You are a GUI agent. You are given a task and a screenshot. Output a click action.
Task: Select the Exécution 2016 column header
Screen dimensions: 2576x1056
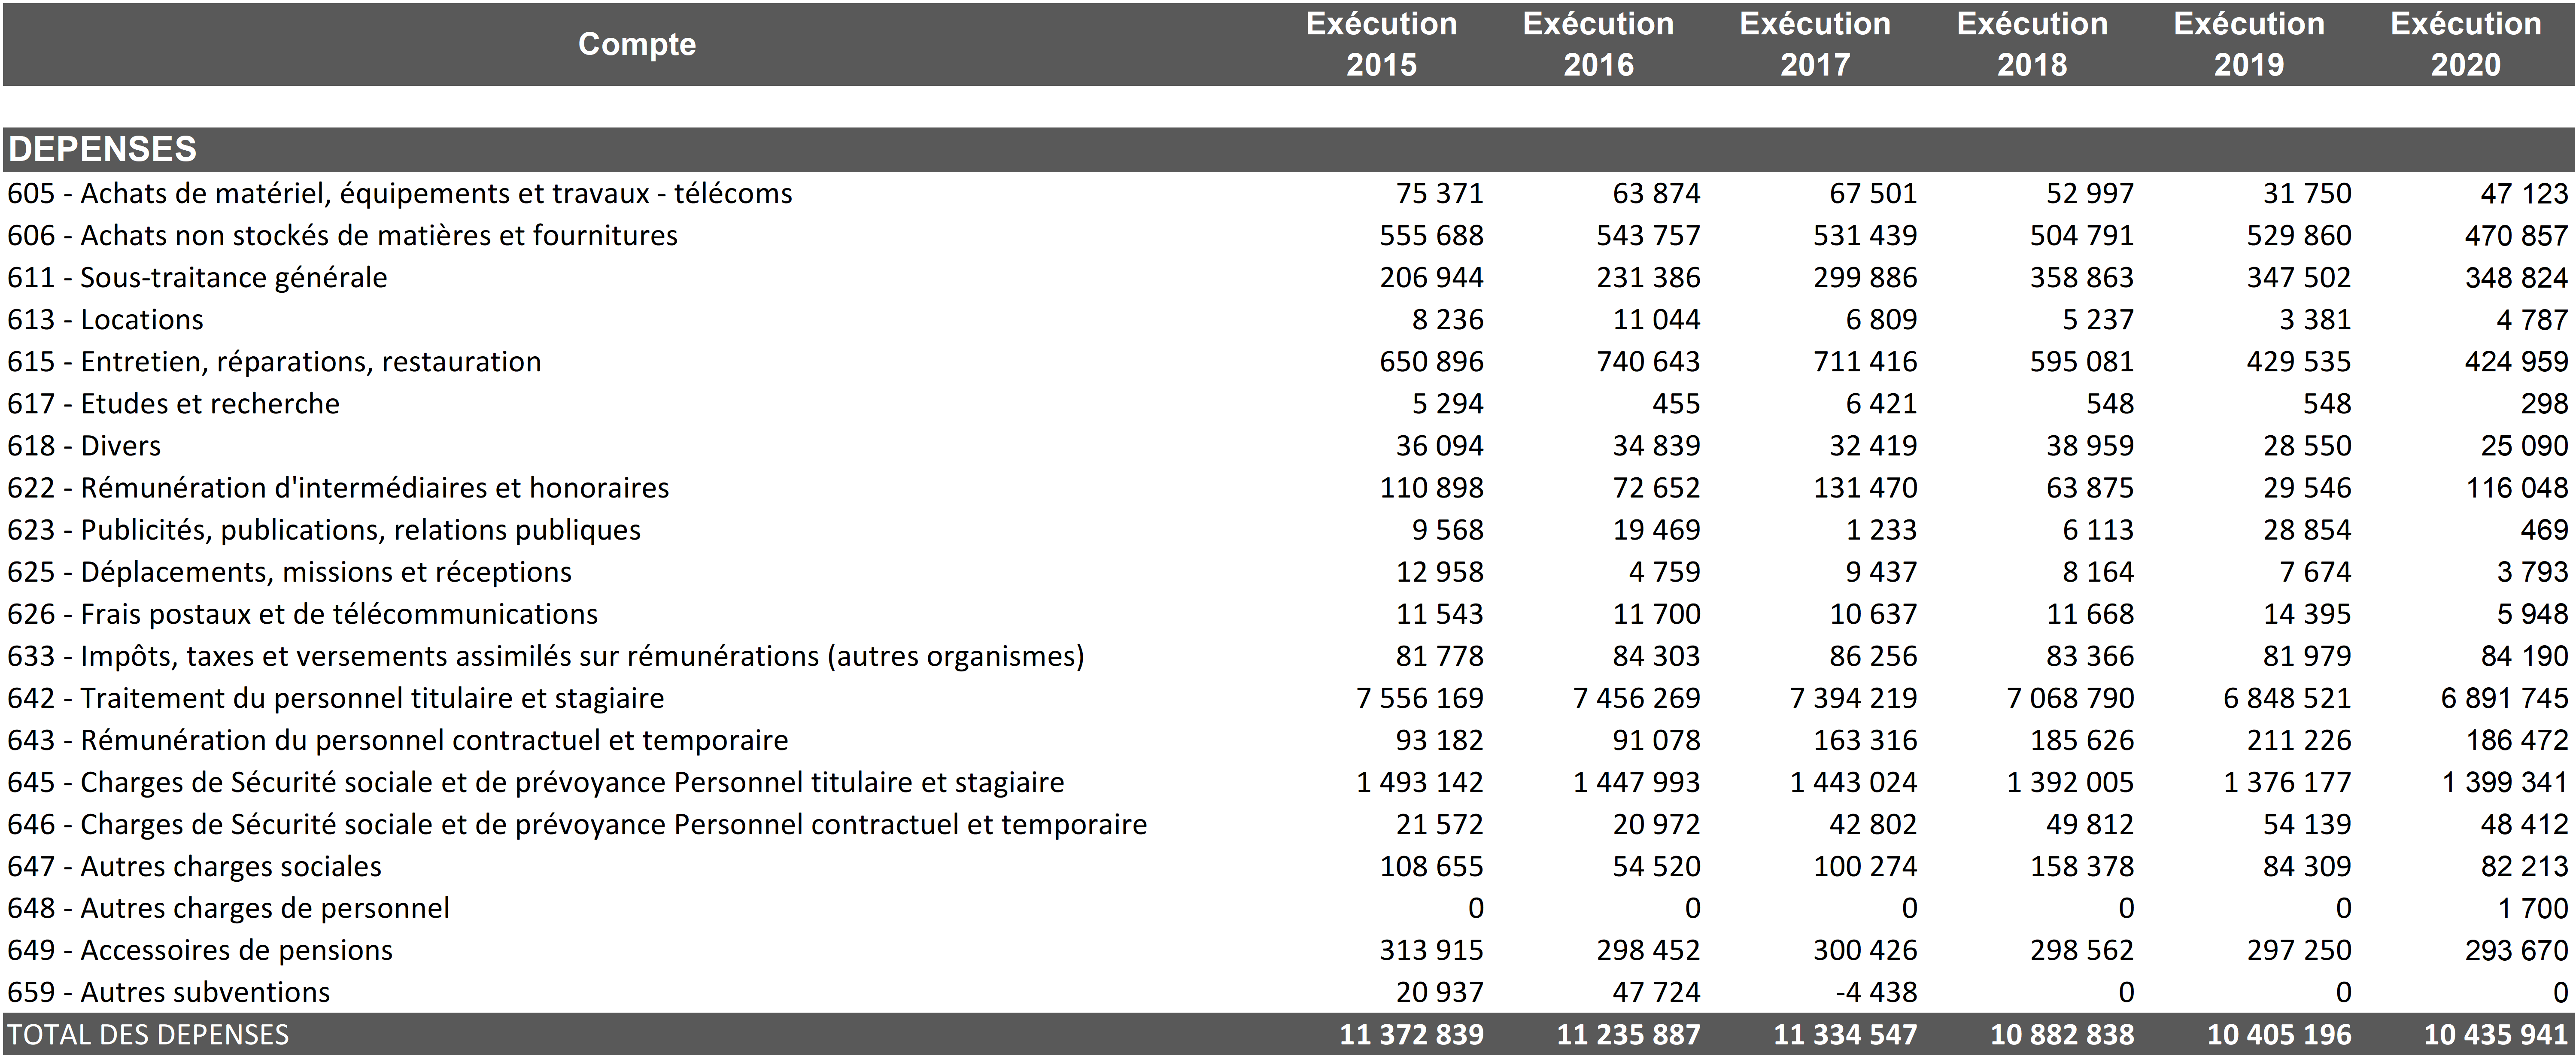click(1598, 44)
